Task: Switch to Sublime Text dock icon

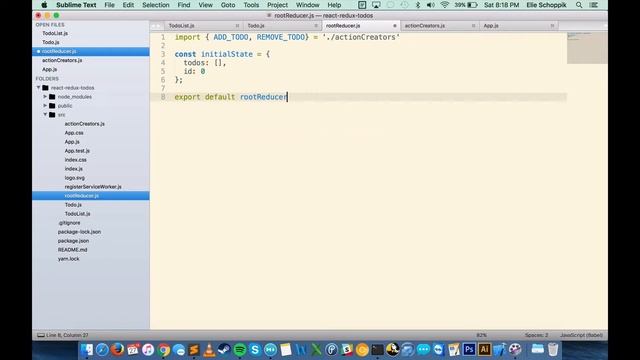Action: click(194, 350)
